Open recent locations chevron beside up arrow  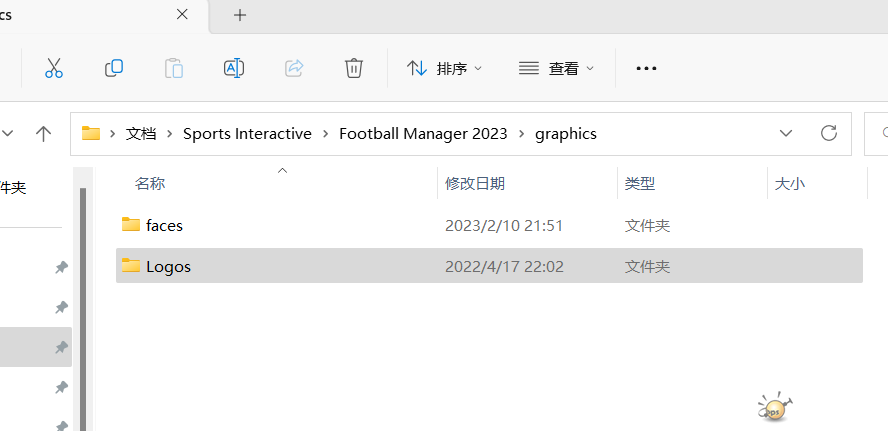(8, 134)
